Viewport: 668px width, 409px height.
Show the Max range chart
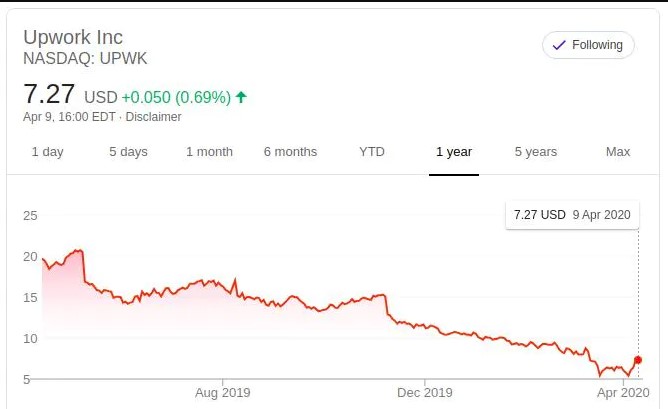pyautogui.click(x=618, y=152)
